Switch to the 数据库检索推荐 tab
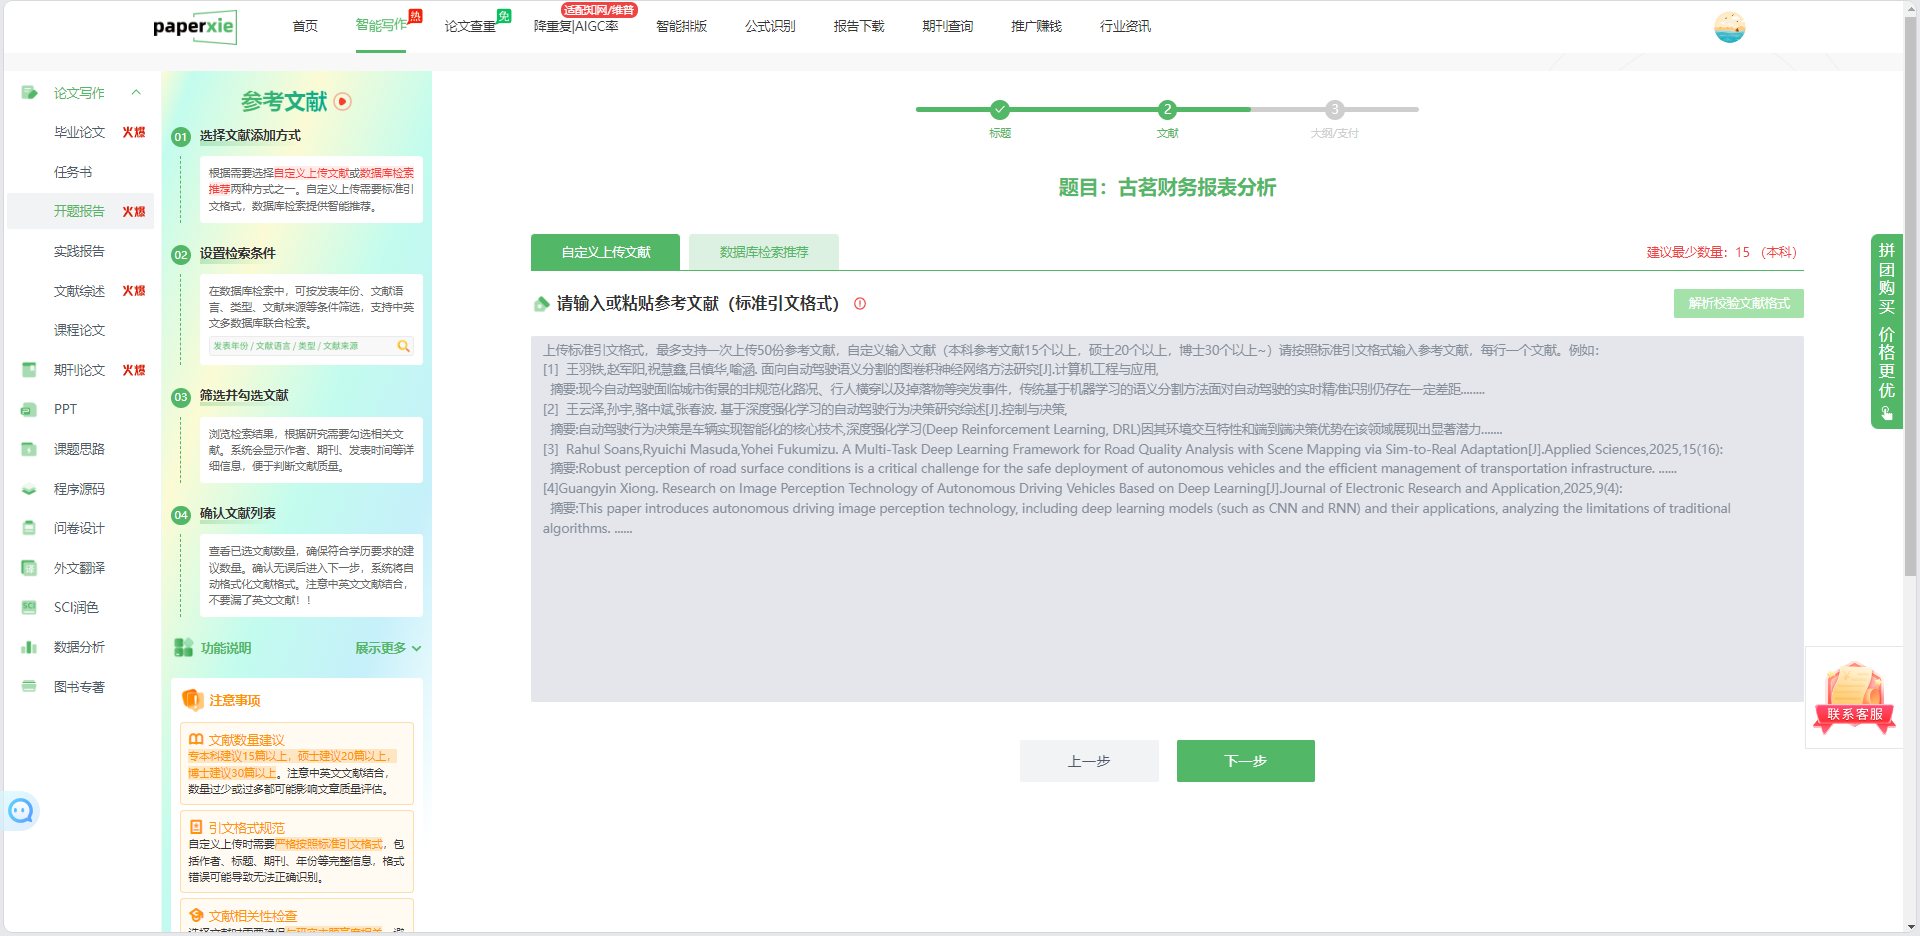The image size is (1920, 936). click(x=764, y=252)
